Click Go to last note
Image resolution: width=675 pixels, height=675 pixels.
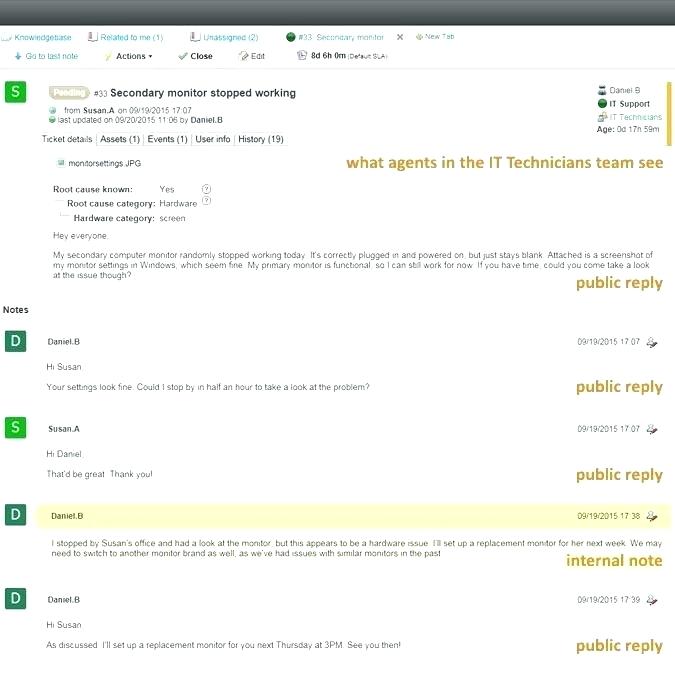click(51, 56)
